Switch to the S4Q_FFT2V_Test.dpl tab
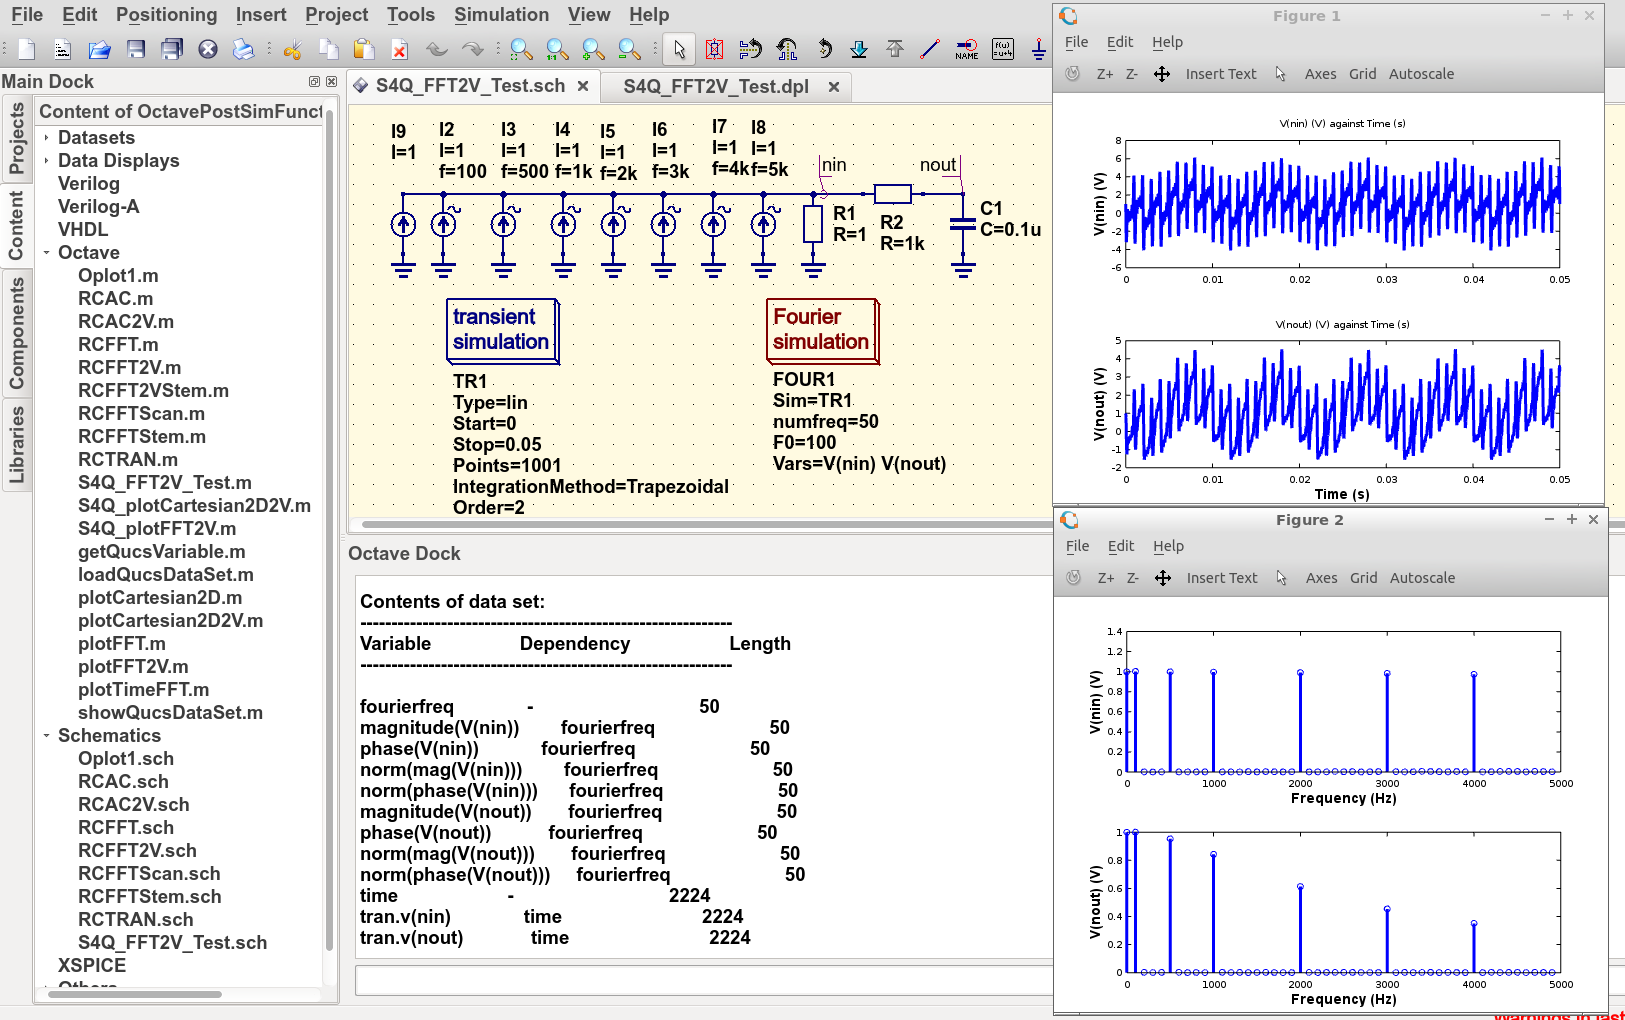Viewport: 1625px width, 1020px height. (x=716, y=87)
